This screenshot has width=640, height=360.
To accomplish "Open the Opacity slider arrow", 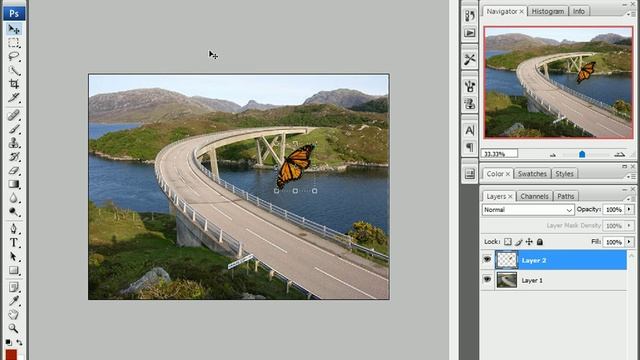I will click(x=629, y=209).
